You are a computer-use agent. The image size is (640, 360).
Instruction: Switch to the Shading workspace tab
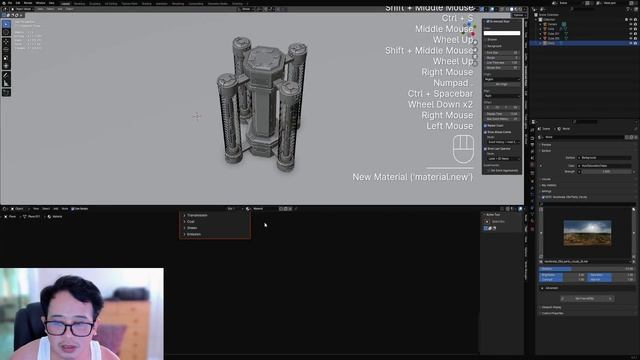tap(147, 3)
